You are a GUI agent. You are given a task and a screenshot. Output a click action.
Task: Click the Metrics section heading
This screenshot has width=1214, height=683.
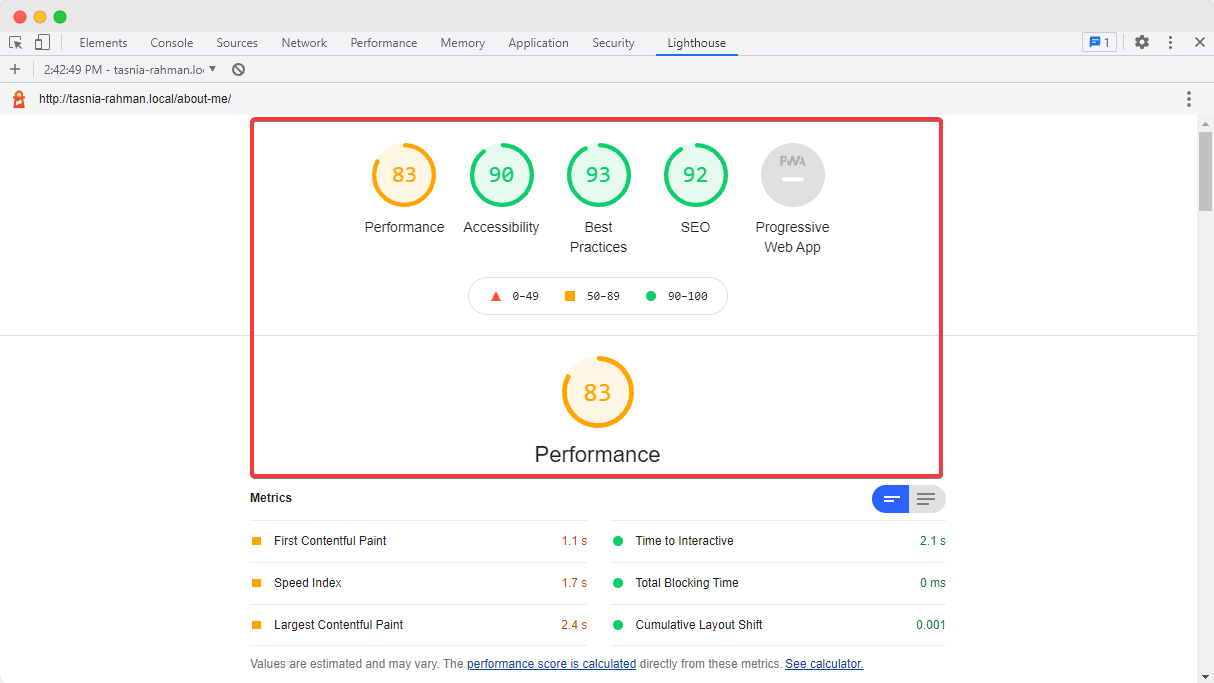[271, 498]
